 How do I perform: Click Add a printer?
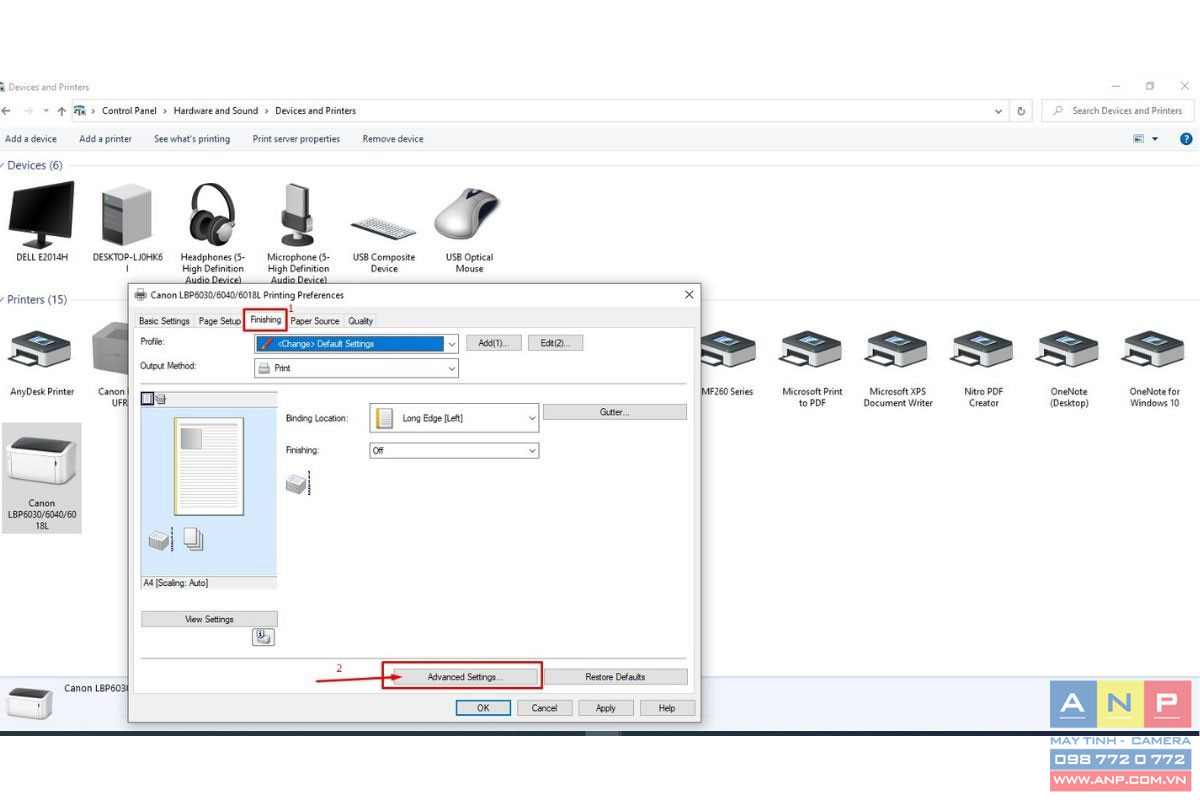click(x=105, y=139)
